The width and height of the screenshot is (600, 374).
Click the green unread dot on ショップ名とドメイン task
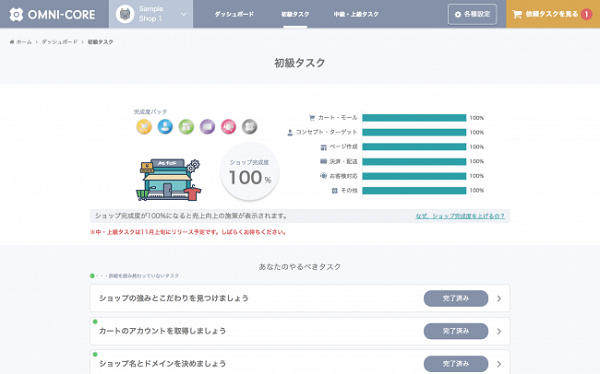pos(95,354)
